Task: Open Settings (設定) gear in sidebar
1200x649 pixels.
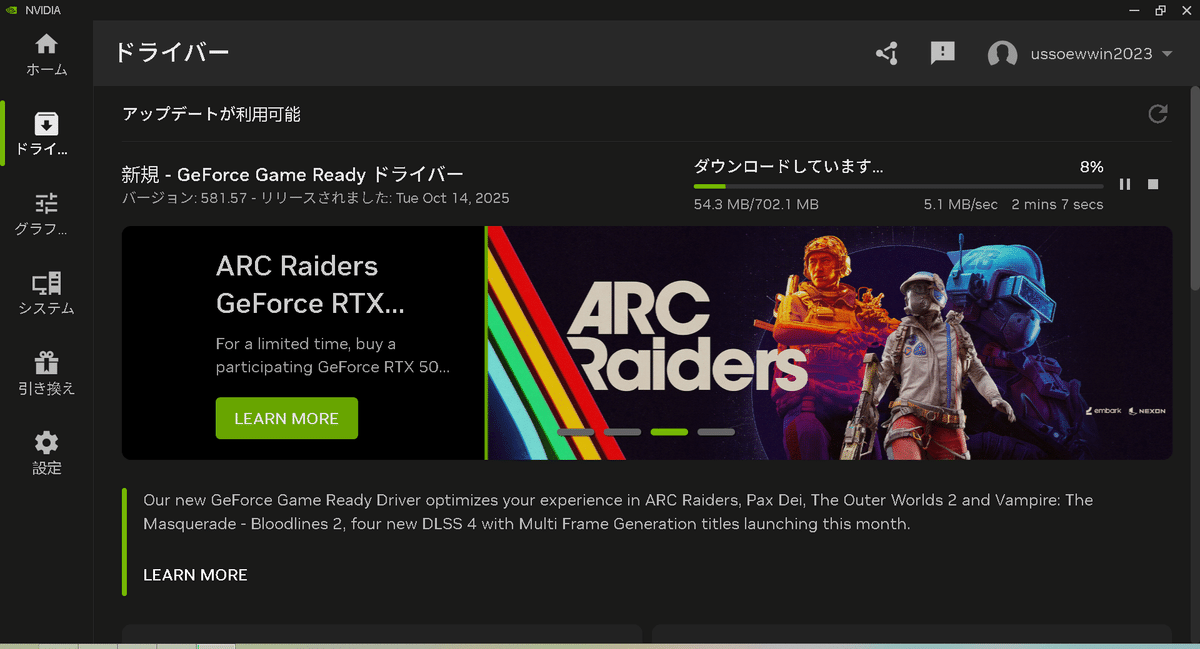Action: (x=47, y=453)
